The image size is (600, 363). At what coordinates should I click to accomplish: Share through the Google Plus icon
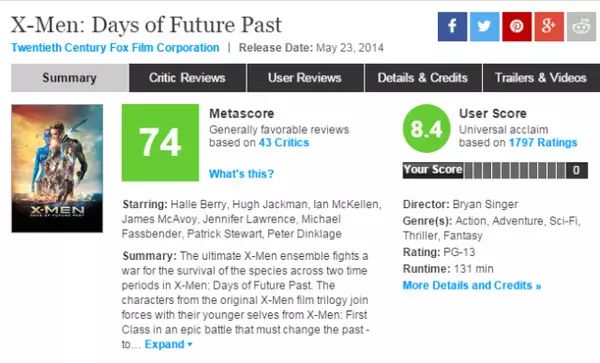point(549,26)
